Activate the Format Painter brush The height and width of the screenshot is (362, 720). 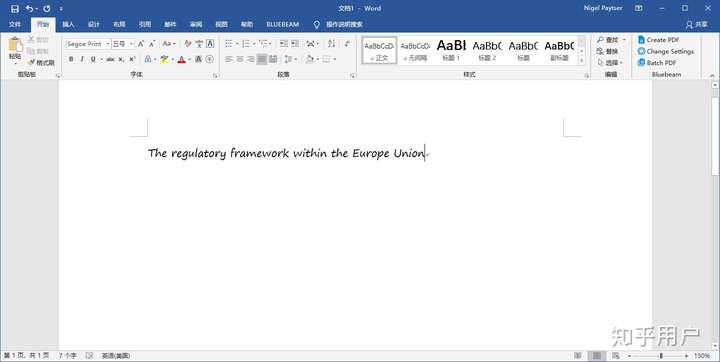[41, 62]
